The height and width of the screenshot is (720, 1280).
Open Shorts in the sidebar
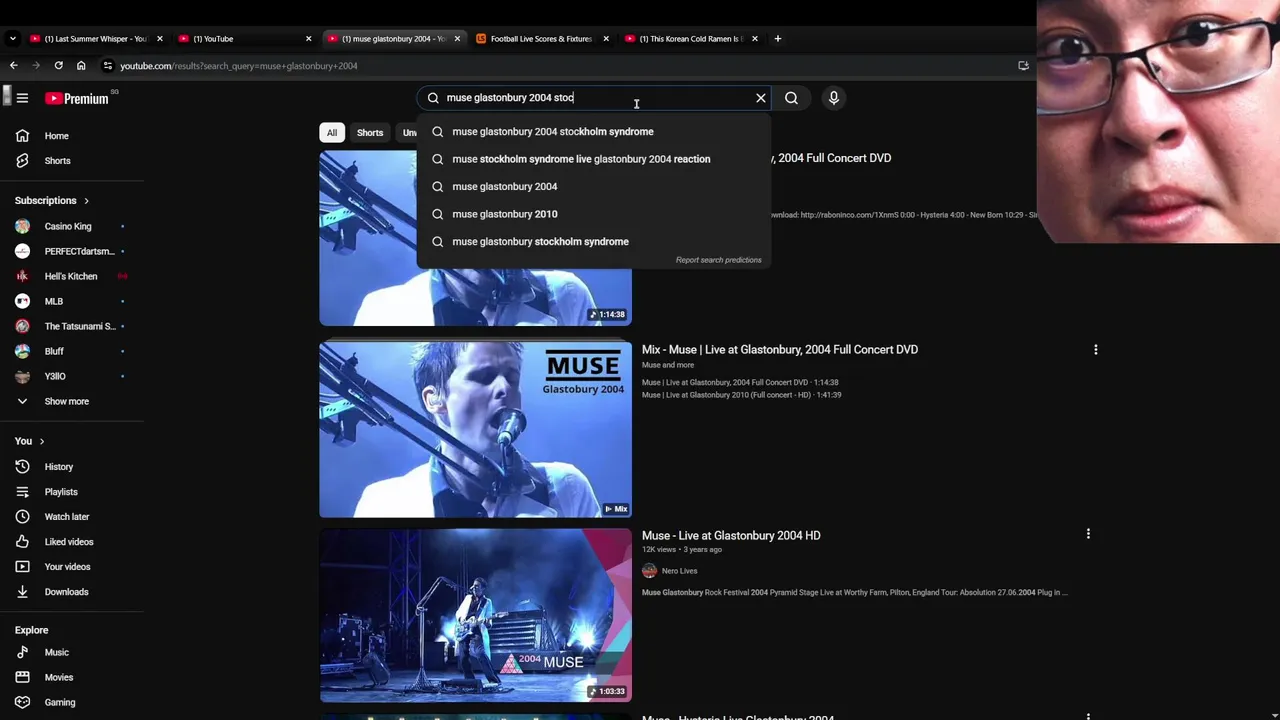pyautogui.click(x=72, y=161)
